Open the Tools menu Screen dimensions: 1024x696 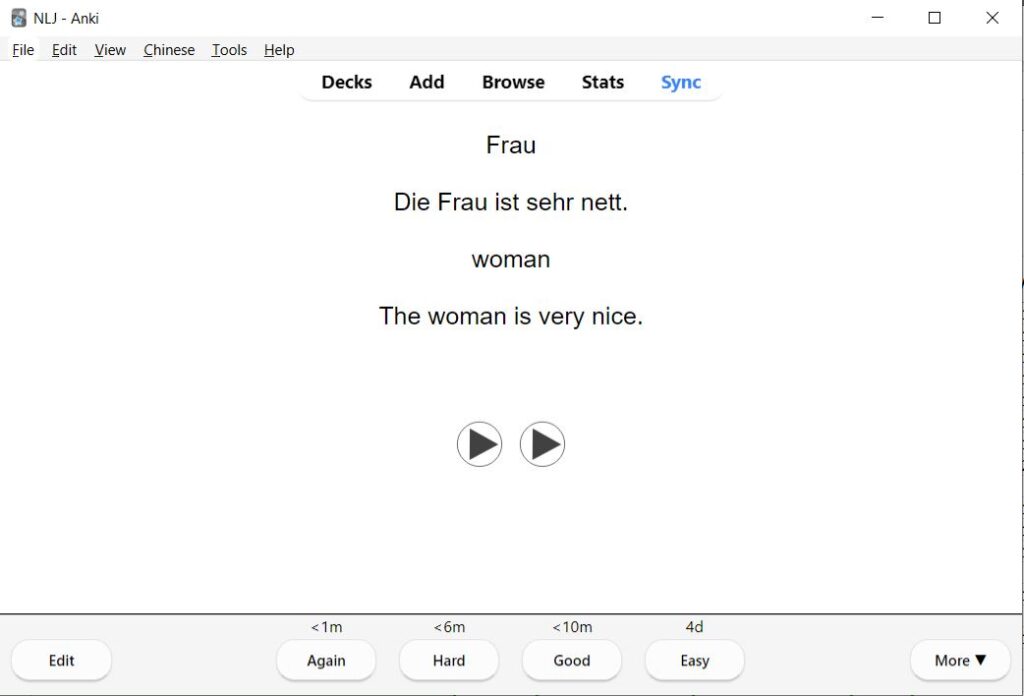228,50
